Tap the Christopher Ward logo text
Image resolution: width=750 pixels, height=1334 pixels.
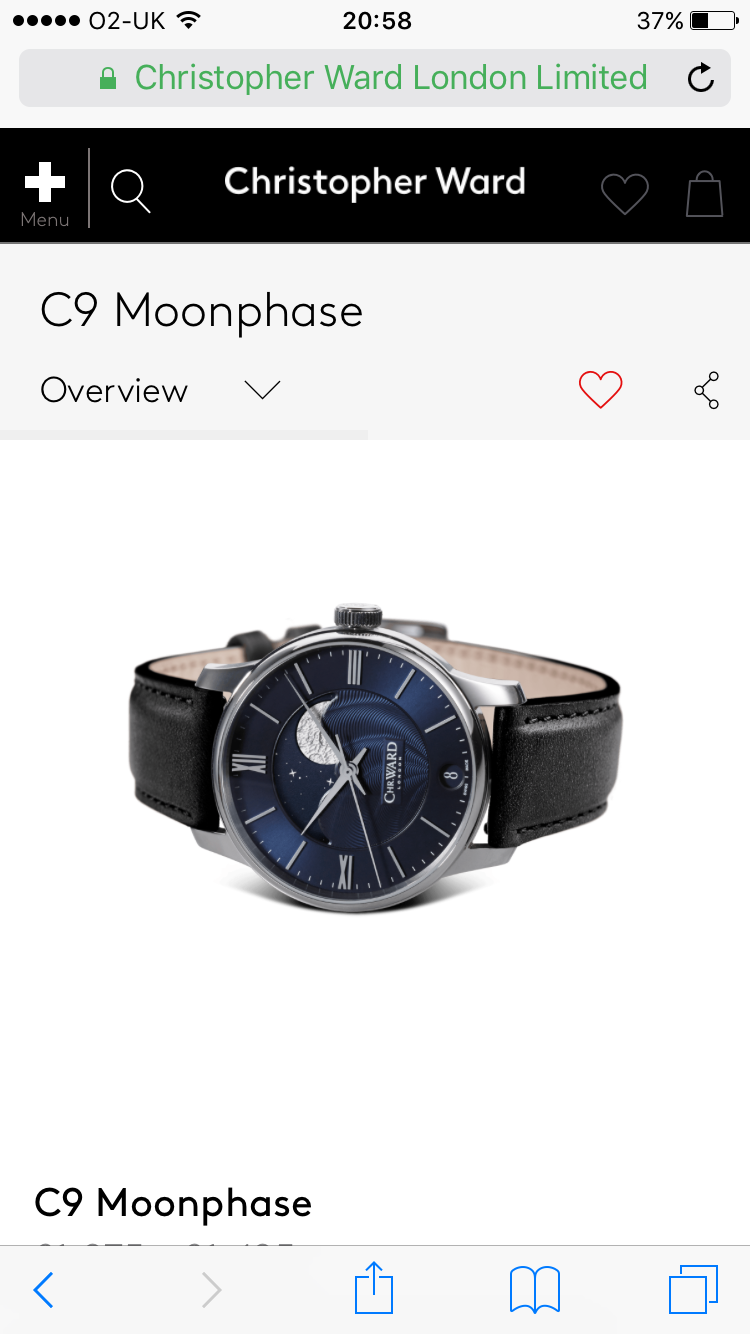[x=375, y=182]
